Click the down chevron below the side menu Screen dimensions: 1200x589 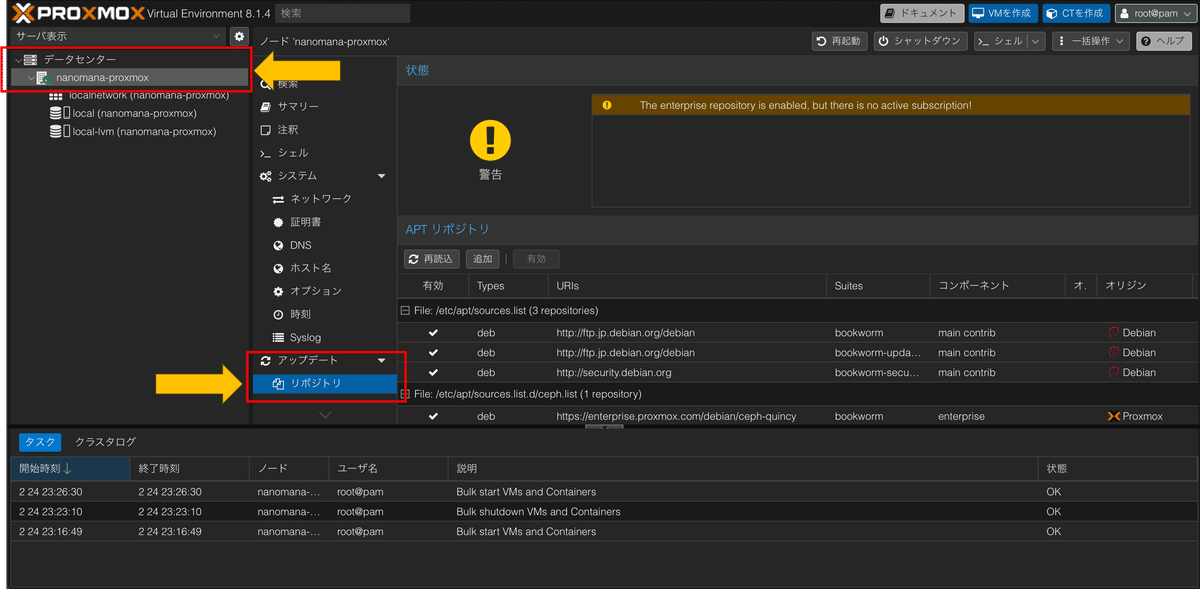point(325,414)
